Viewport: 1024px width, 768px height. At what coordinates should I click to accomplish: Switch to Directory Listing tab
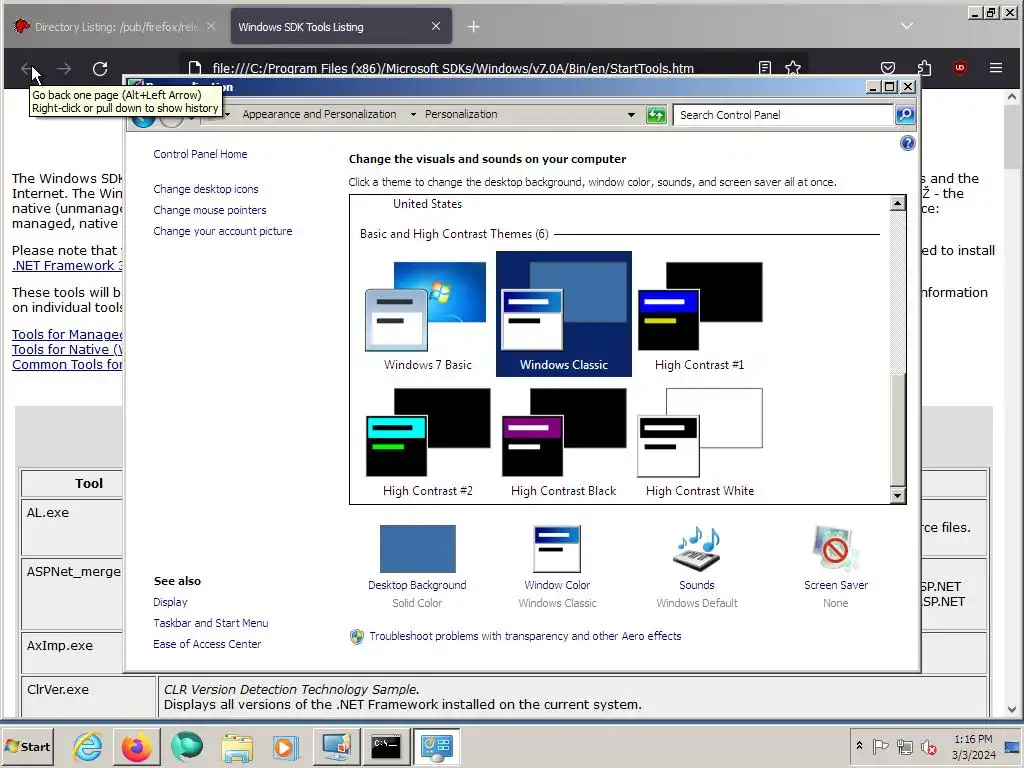115,27
